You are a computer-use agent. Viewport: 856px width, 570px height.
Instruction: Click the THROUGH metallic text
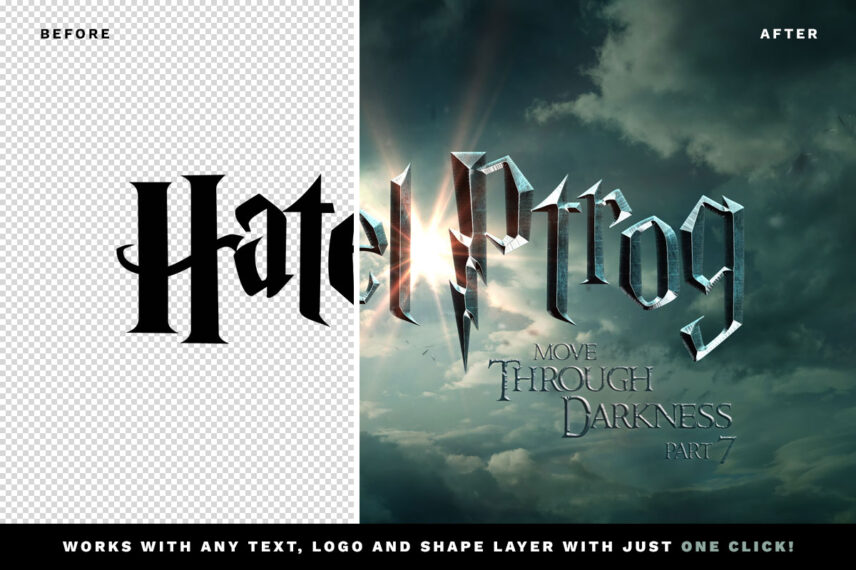click(x=570, y=378)
